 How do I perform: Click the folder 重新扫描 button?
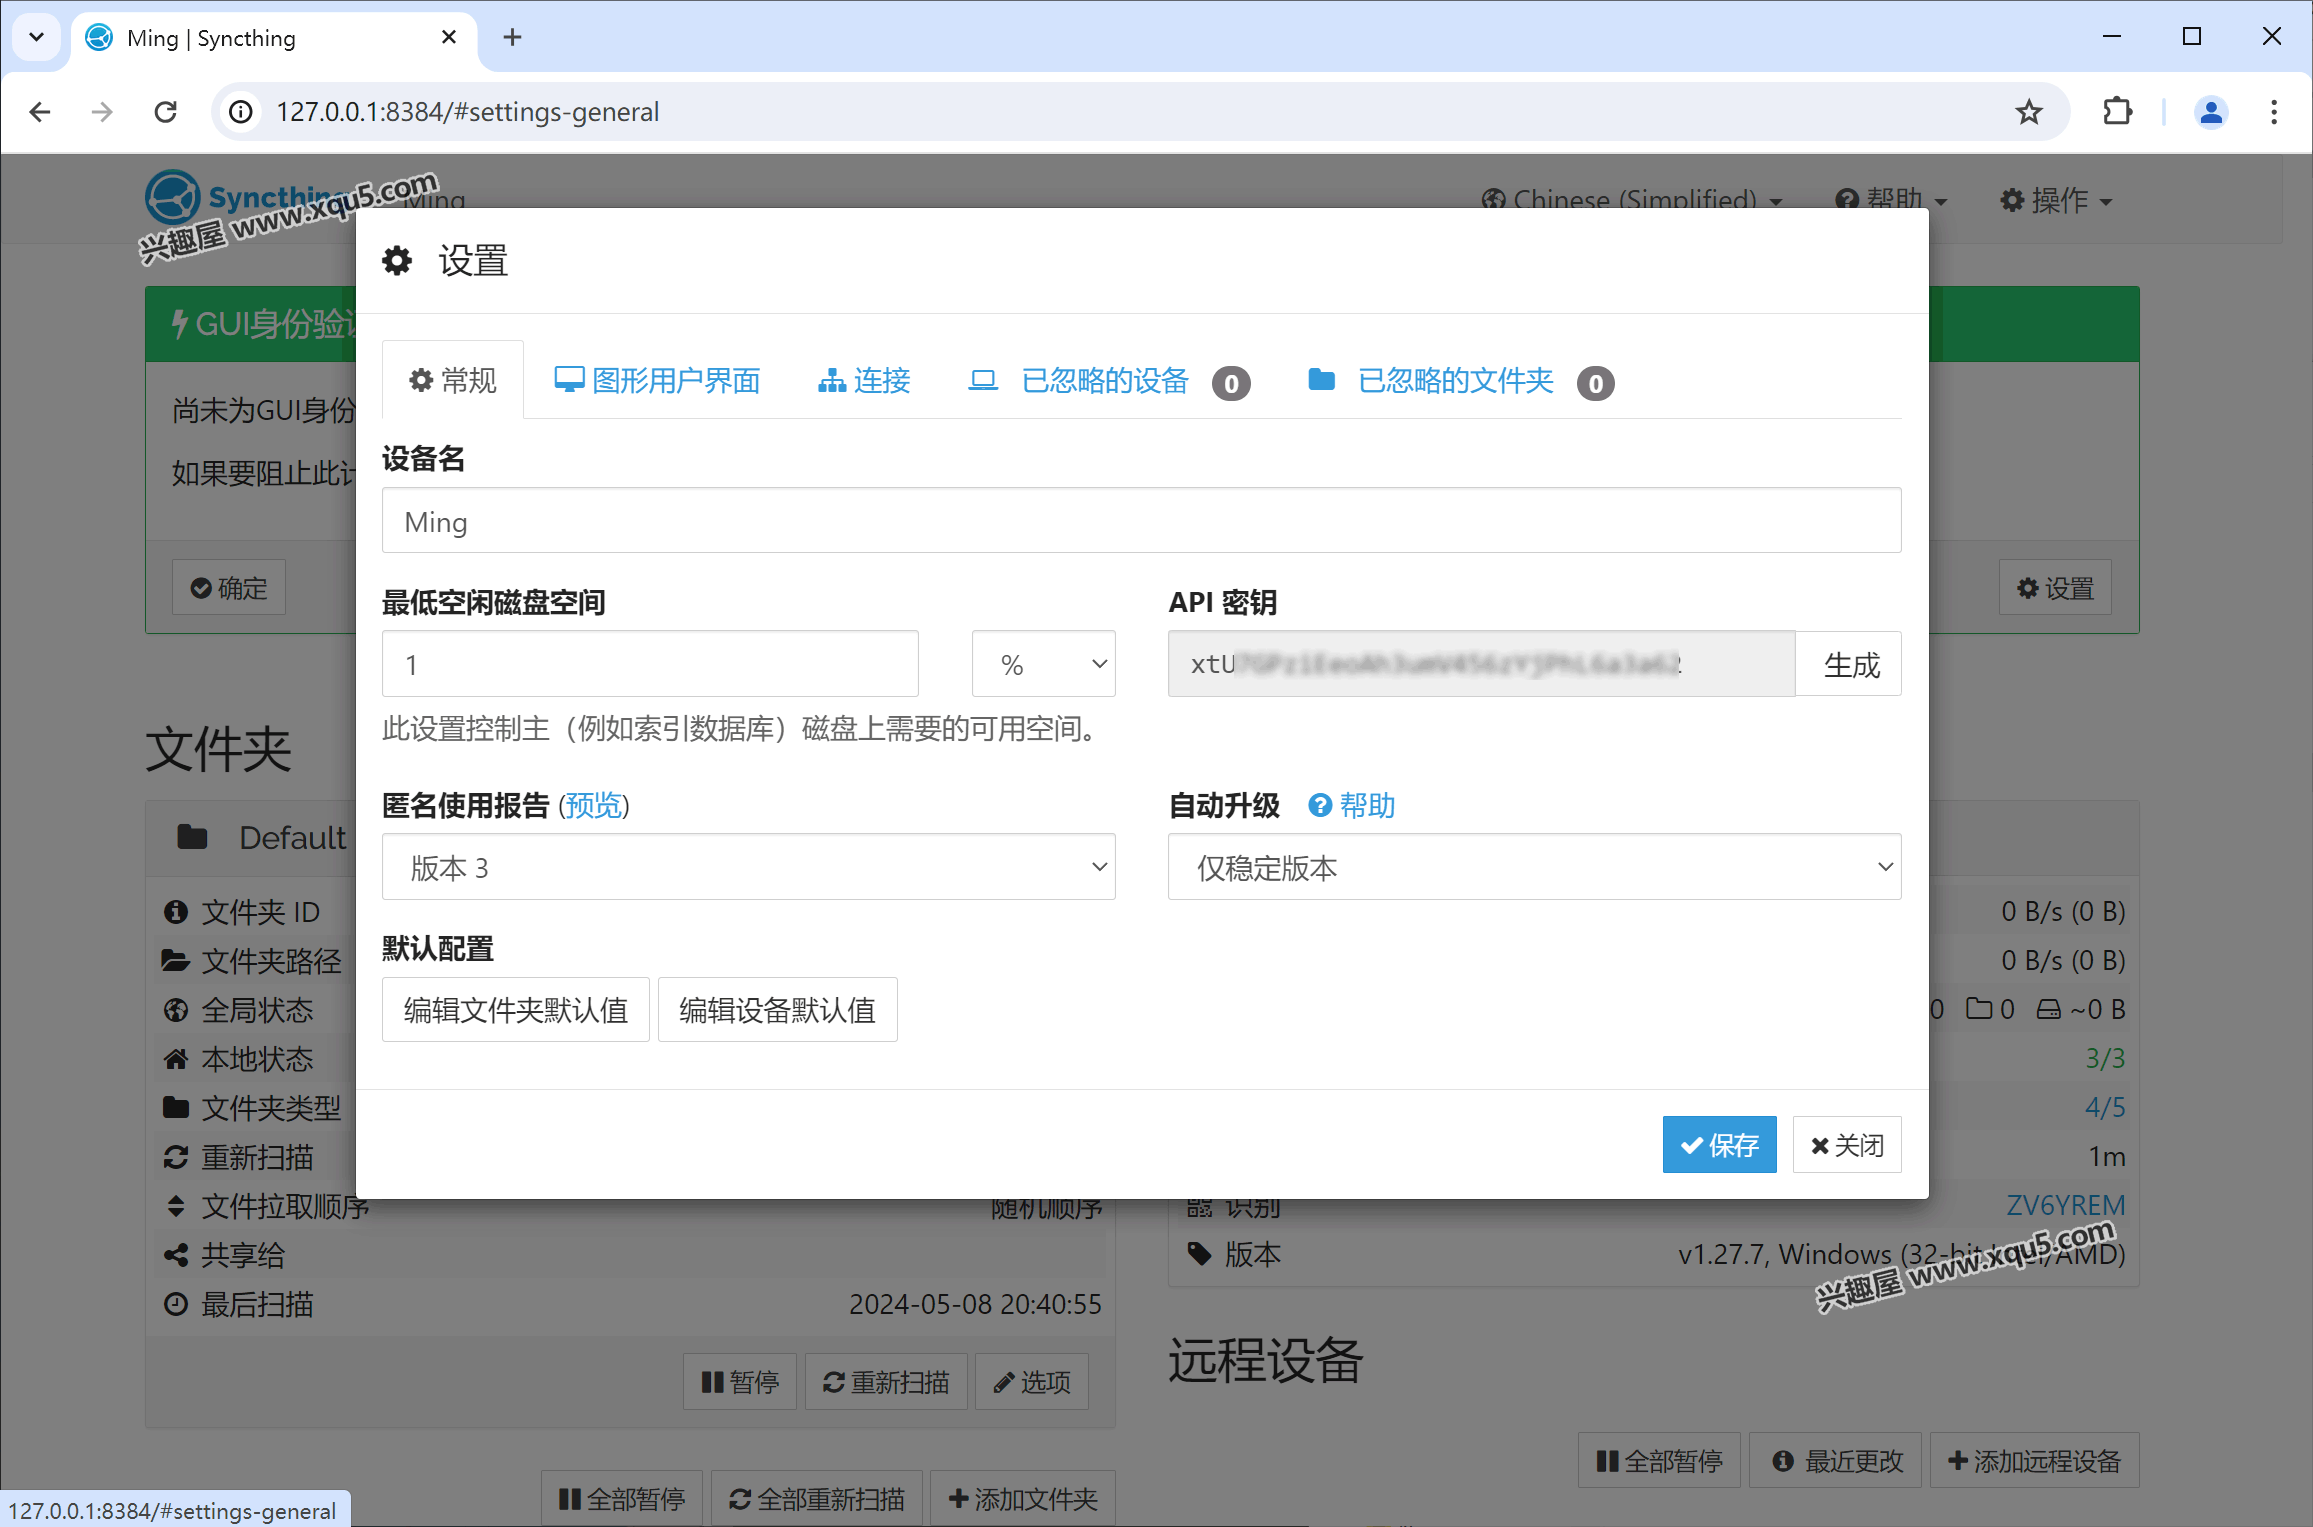coord(886,1383)
